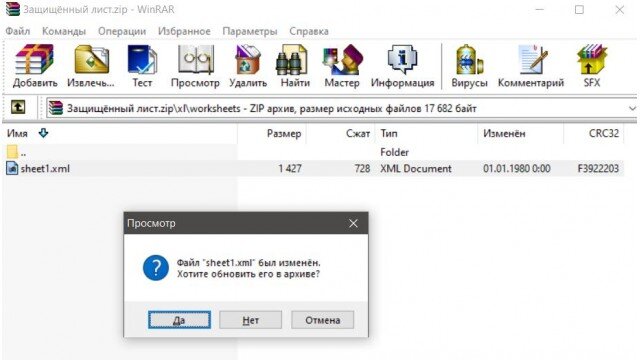Open the Операции menu

tap(122, 31)
